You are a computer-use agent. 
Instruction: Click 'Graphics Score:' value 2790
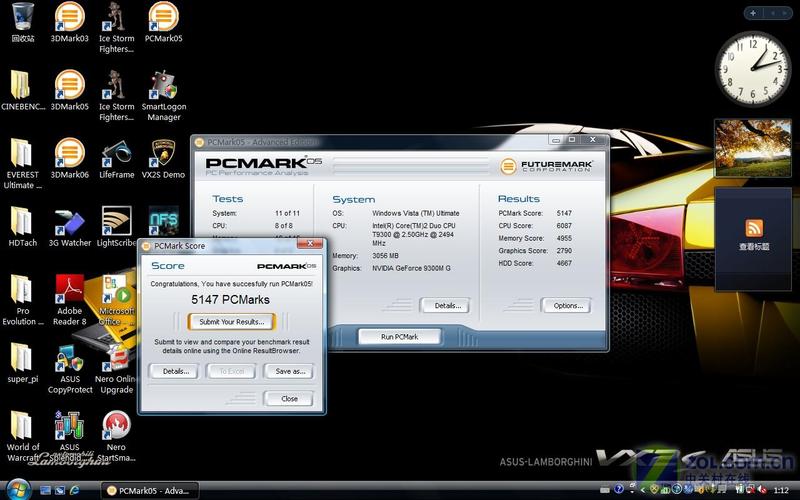(564, 251)
